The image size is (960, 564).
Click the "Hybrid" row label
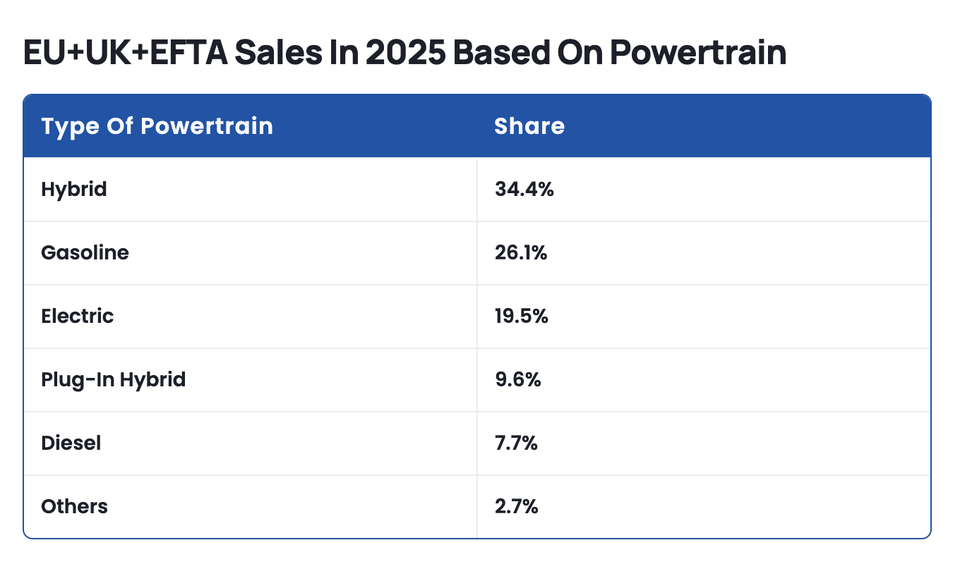[x=74, y=189]
